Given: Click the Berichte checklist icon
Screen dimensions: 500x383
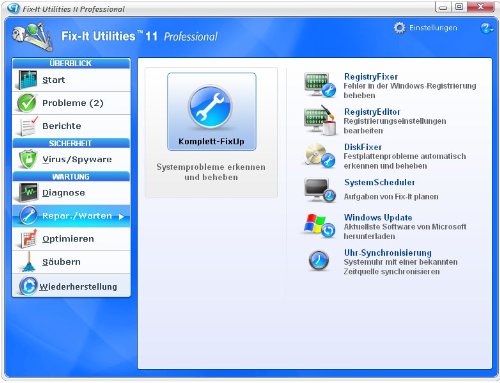Looking at the screenshot, I should pyautogui.click(x=28, y=126).
